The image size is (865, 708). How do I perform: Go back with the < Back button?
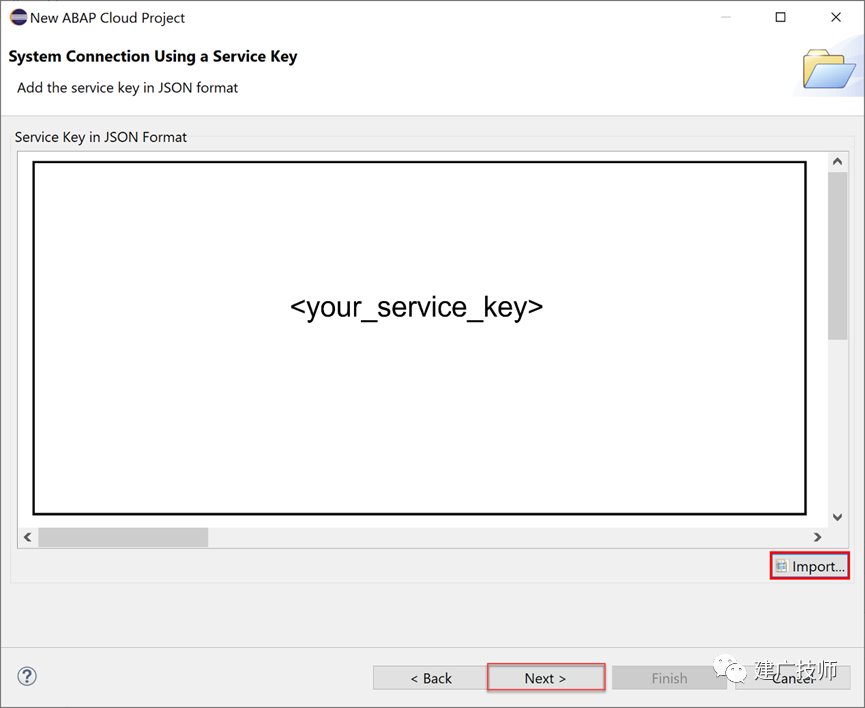click(430, 678)
